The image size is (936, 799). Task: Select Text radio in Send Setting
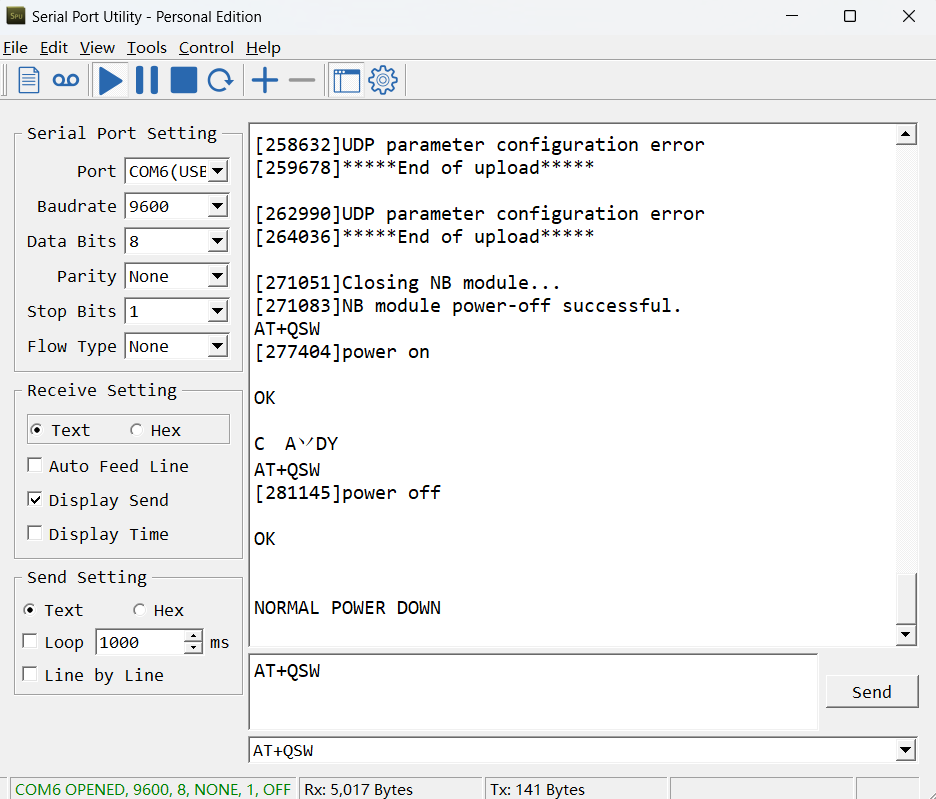point(29,610)
